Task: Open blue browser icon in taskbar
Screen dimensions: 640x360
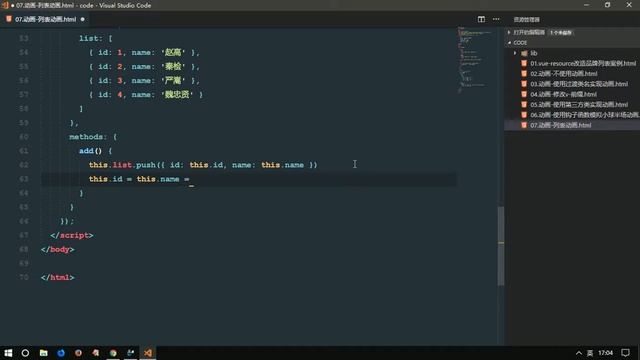Action: point(61,353)
